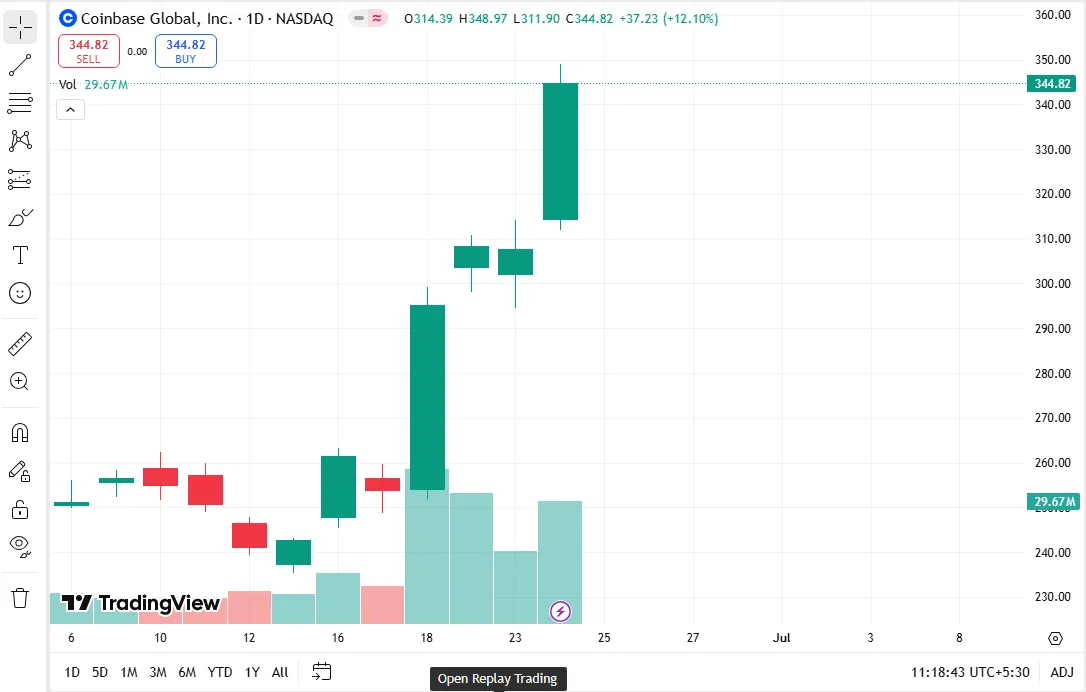Select the brush drawing tool

pyautogui.click(x=20, y=217)
